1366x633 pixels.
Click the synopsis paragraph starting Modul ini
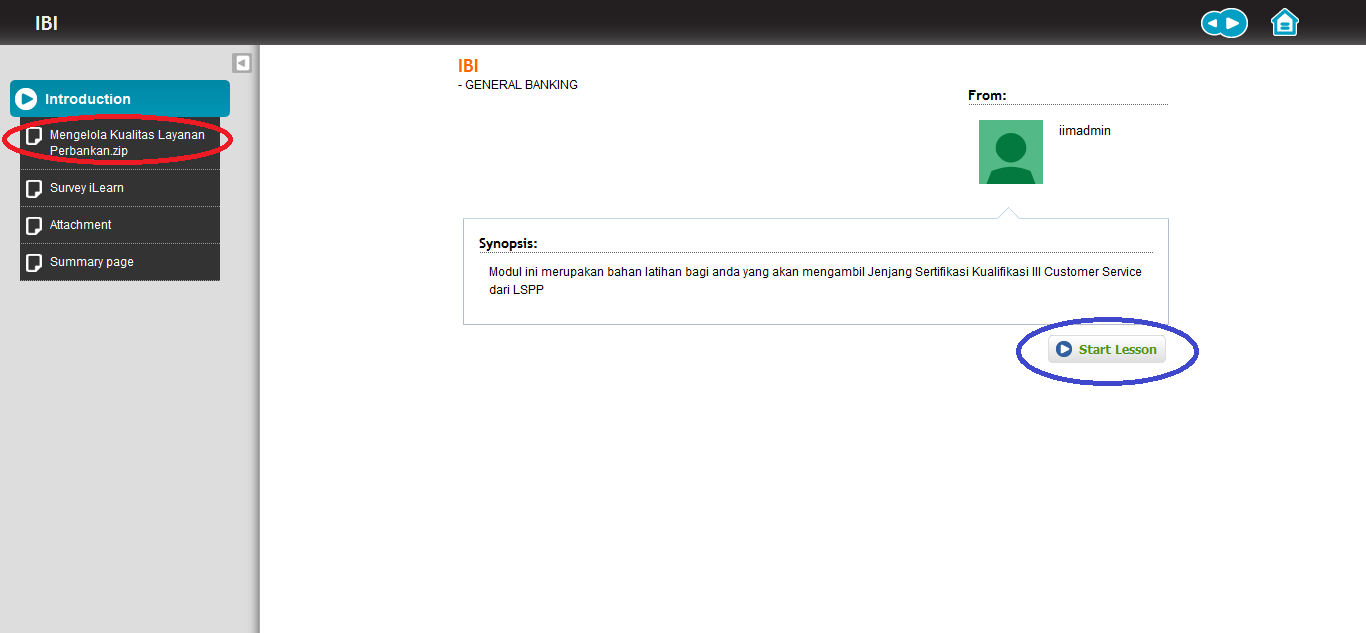point(815,281)
